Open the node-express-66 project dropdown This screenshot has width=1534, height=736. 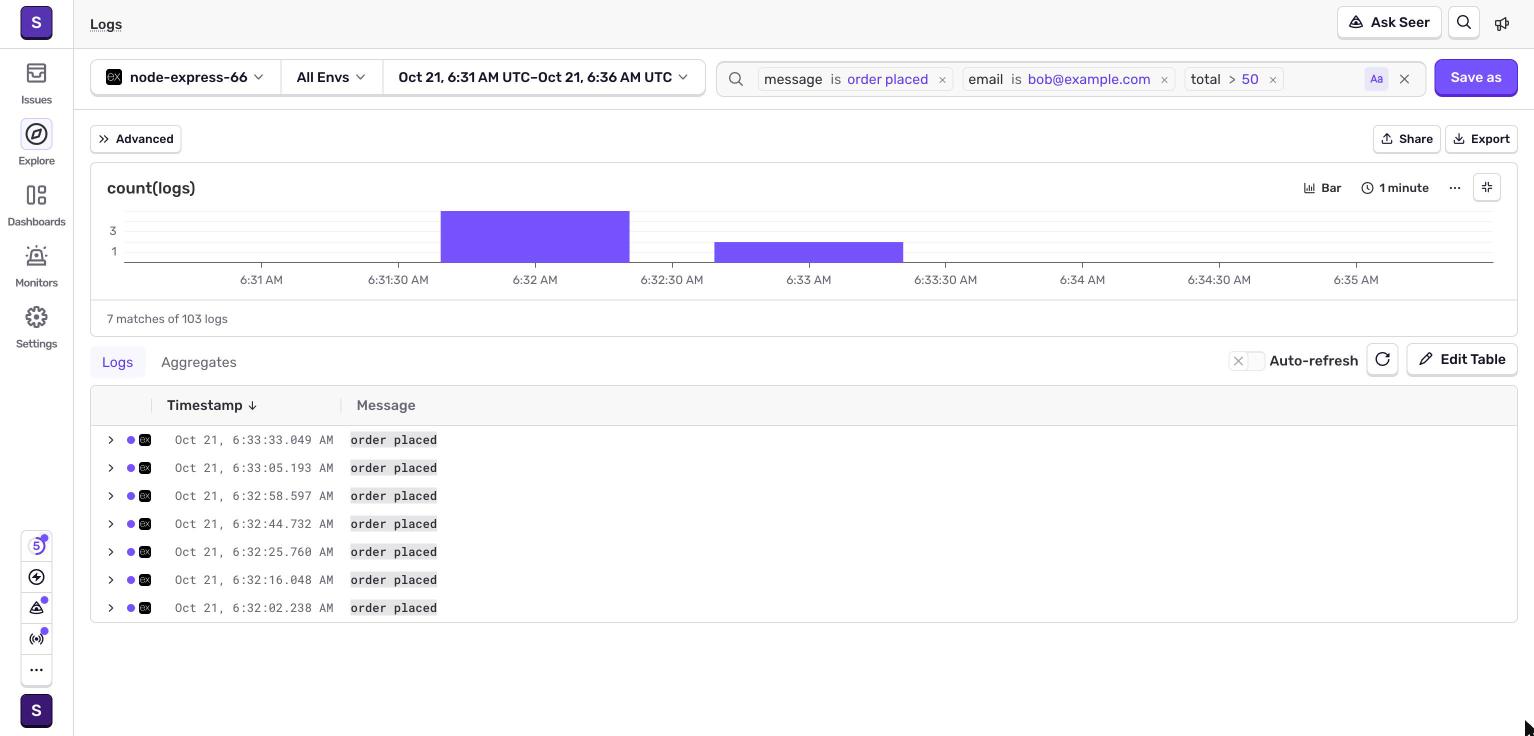(x=186, y=77)
